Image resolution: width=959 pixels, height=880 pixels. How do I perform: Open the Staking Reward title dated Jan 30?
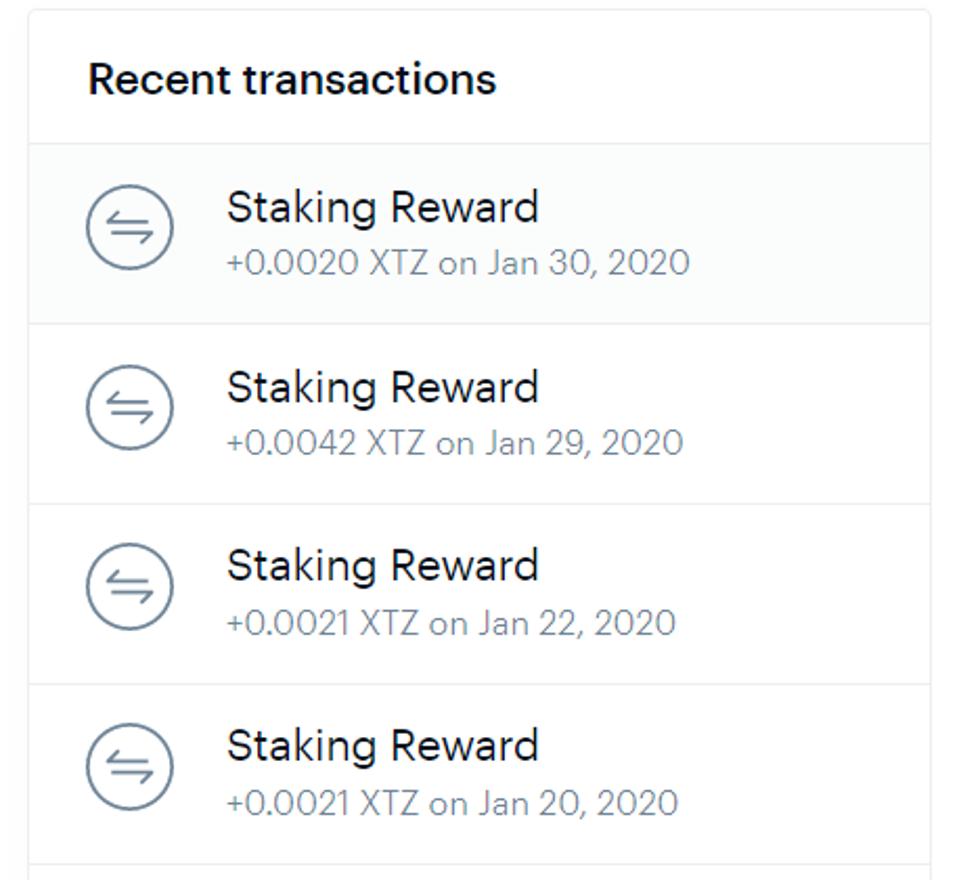point(382,208)
